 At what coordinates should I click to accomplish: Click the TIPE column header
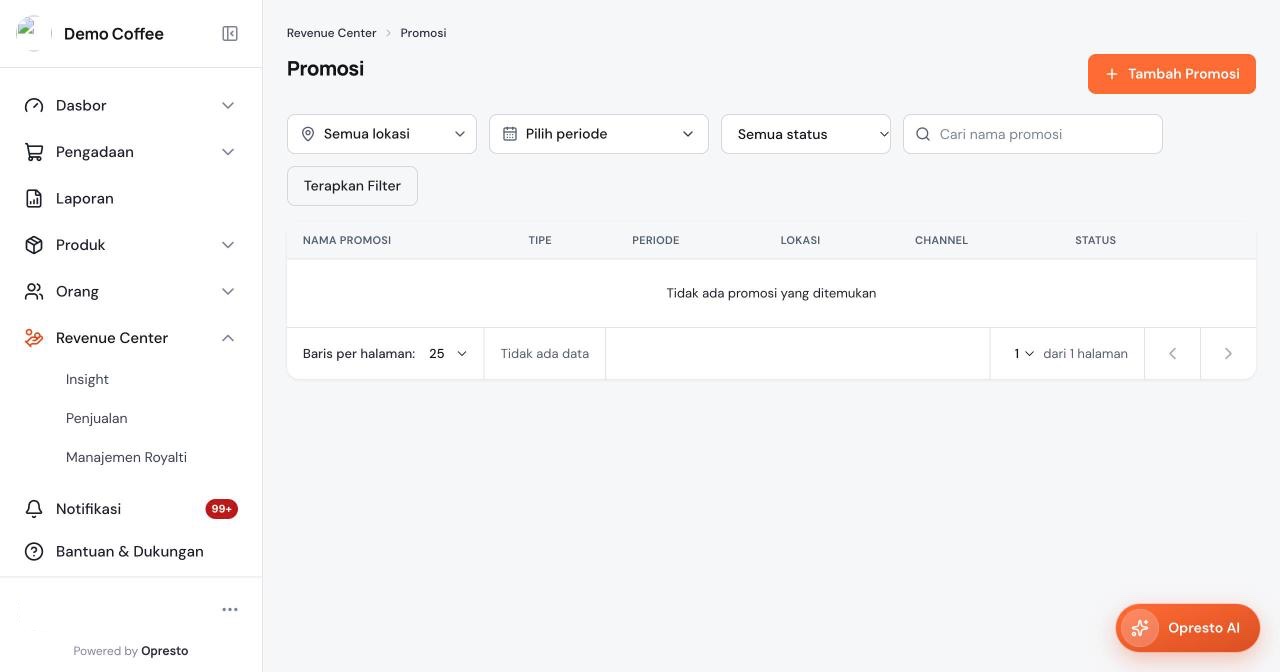[540, 240]
